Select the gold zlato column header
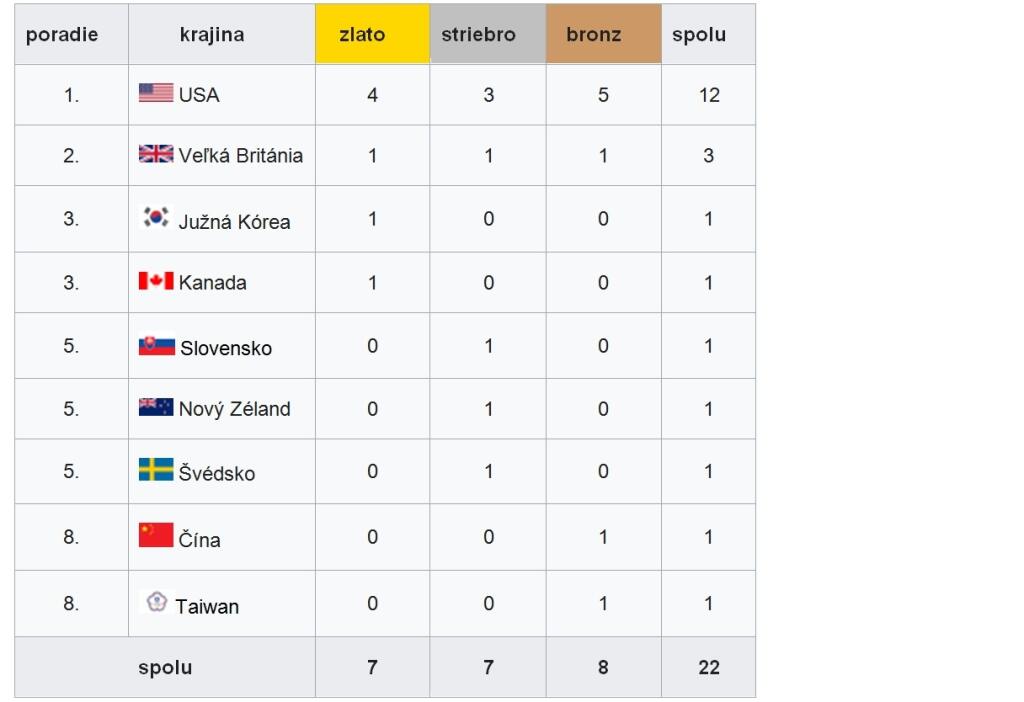The image size is (1024, 702). tap(372, 34)
